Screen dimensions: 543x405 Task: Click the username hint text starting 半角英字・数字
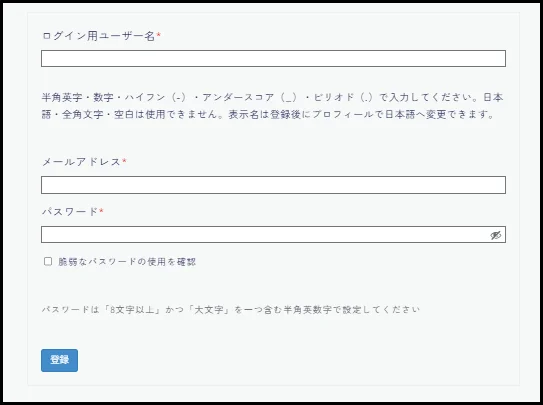pos(272,106)
